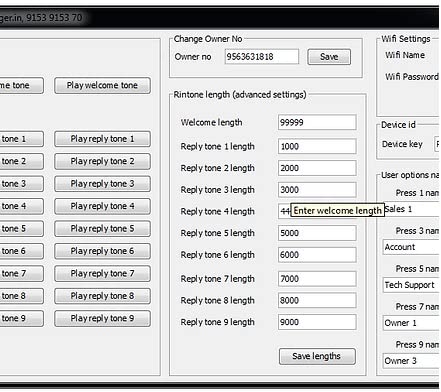This screenshot has width=441, height=392.
Task: Select Reply tone 2 length field
Action: (317, 168)
